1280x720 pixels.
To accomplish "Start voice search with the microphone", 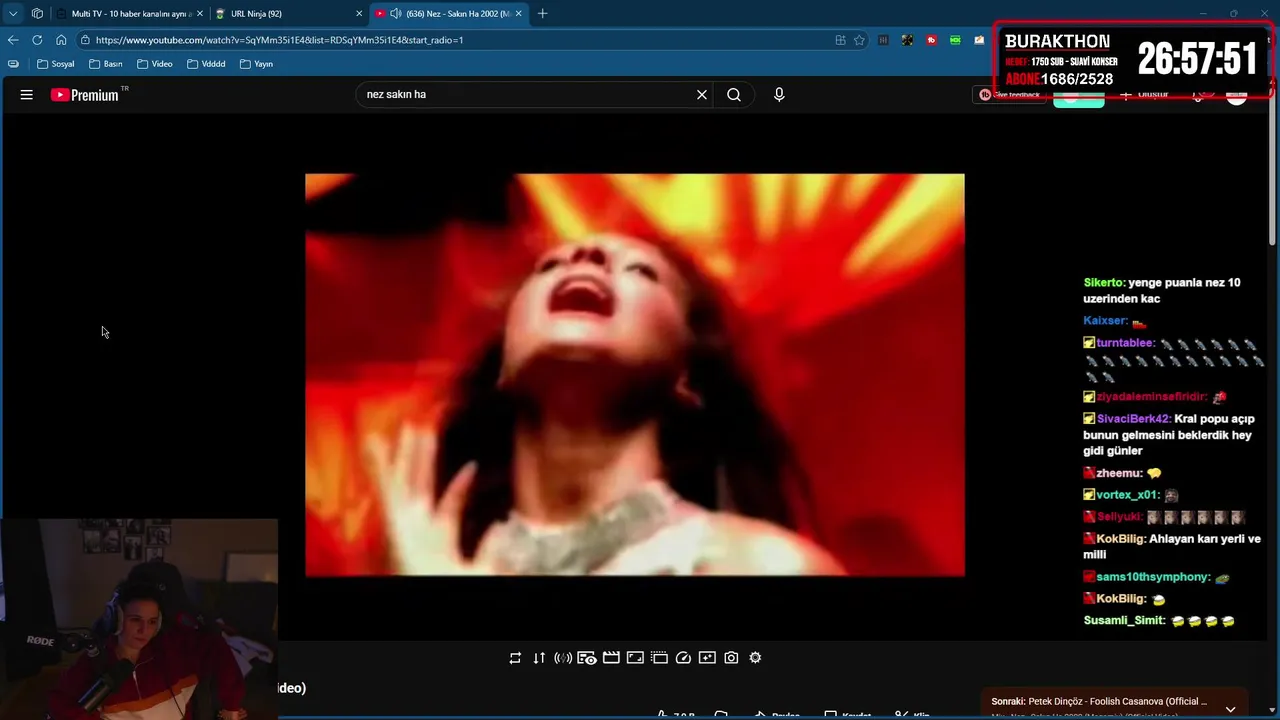I will point(779,95).
